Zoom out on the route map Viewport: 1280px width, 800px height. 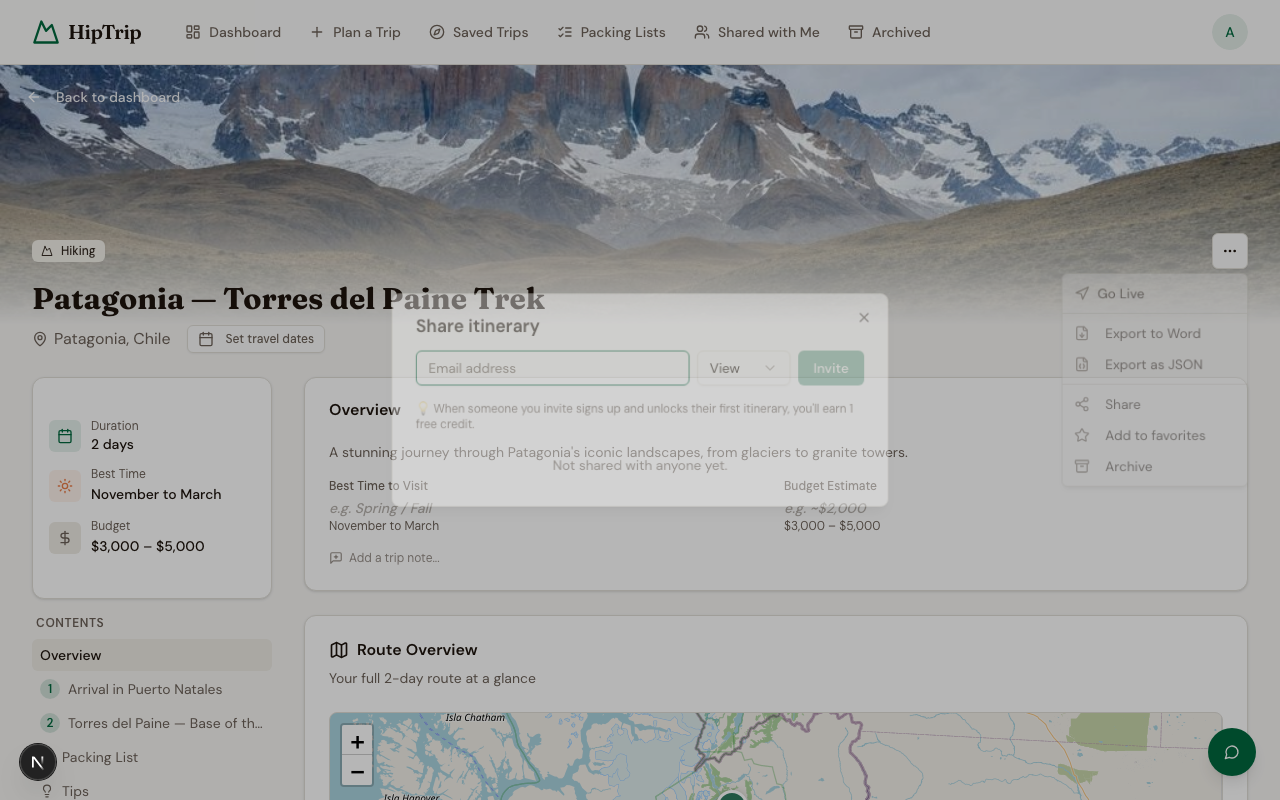coord(357,771)
